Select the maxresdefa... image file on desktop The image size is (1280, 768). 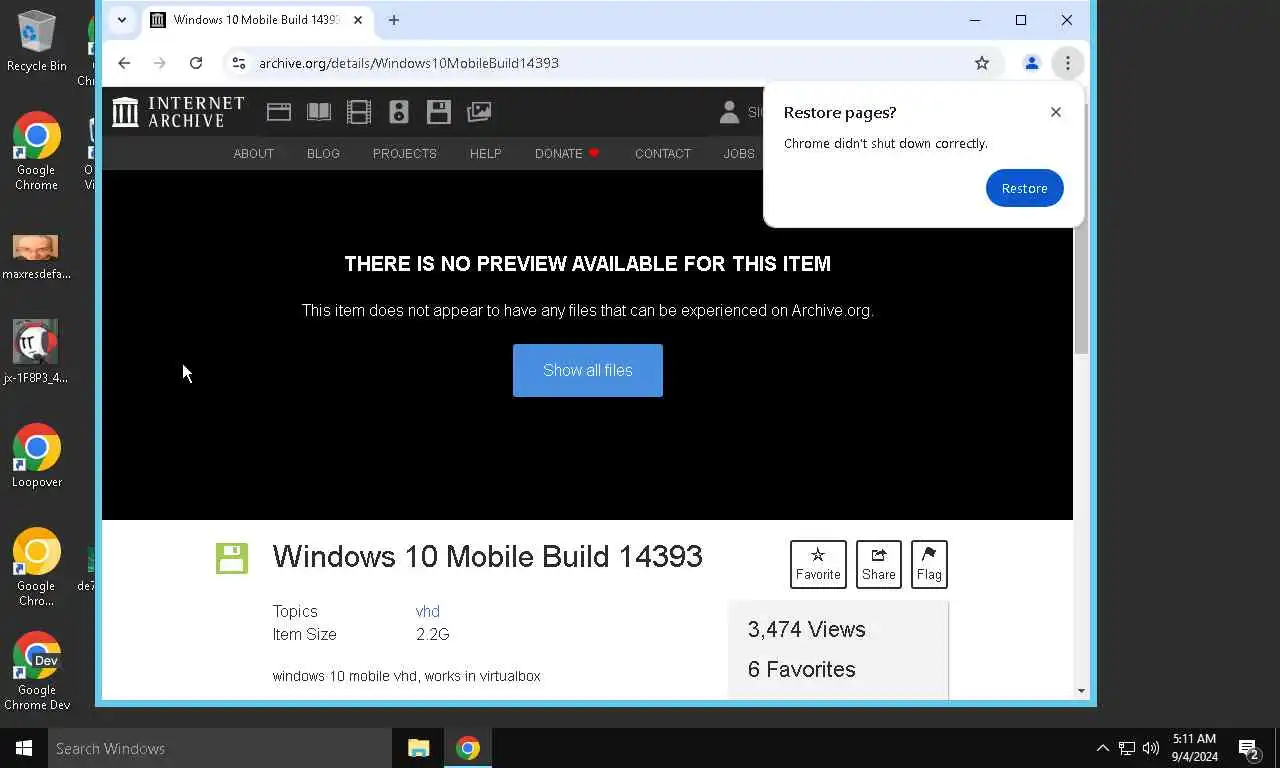pyautogui.click(x=36, y=257)
